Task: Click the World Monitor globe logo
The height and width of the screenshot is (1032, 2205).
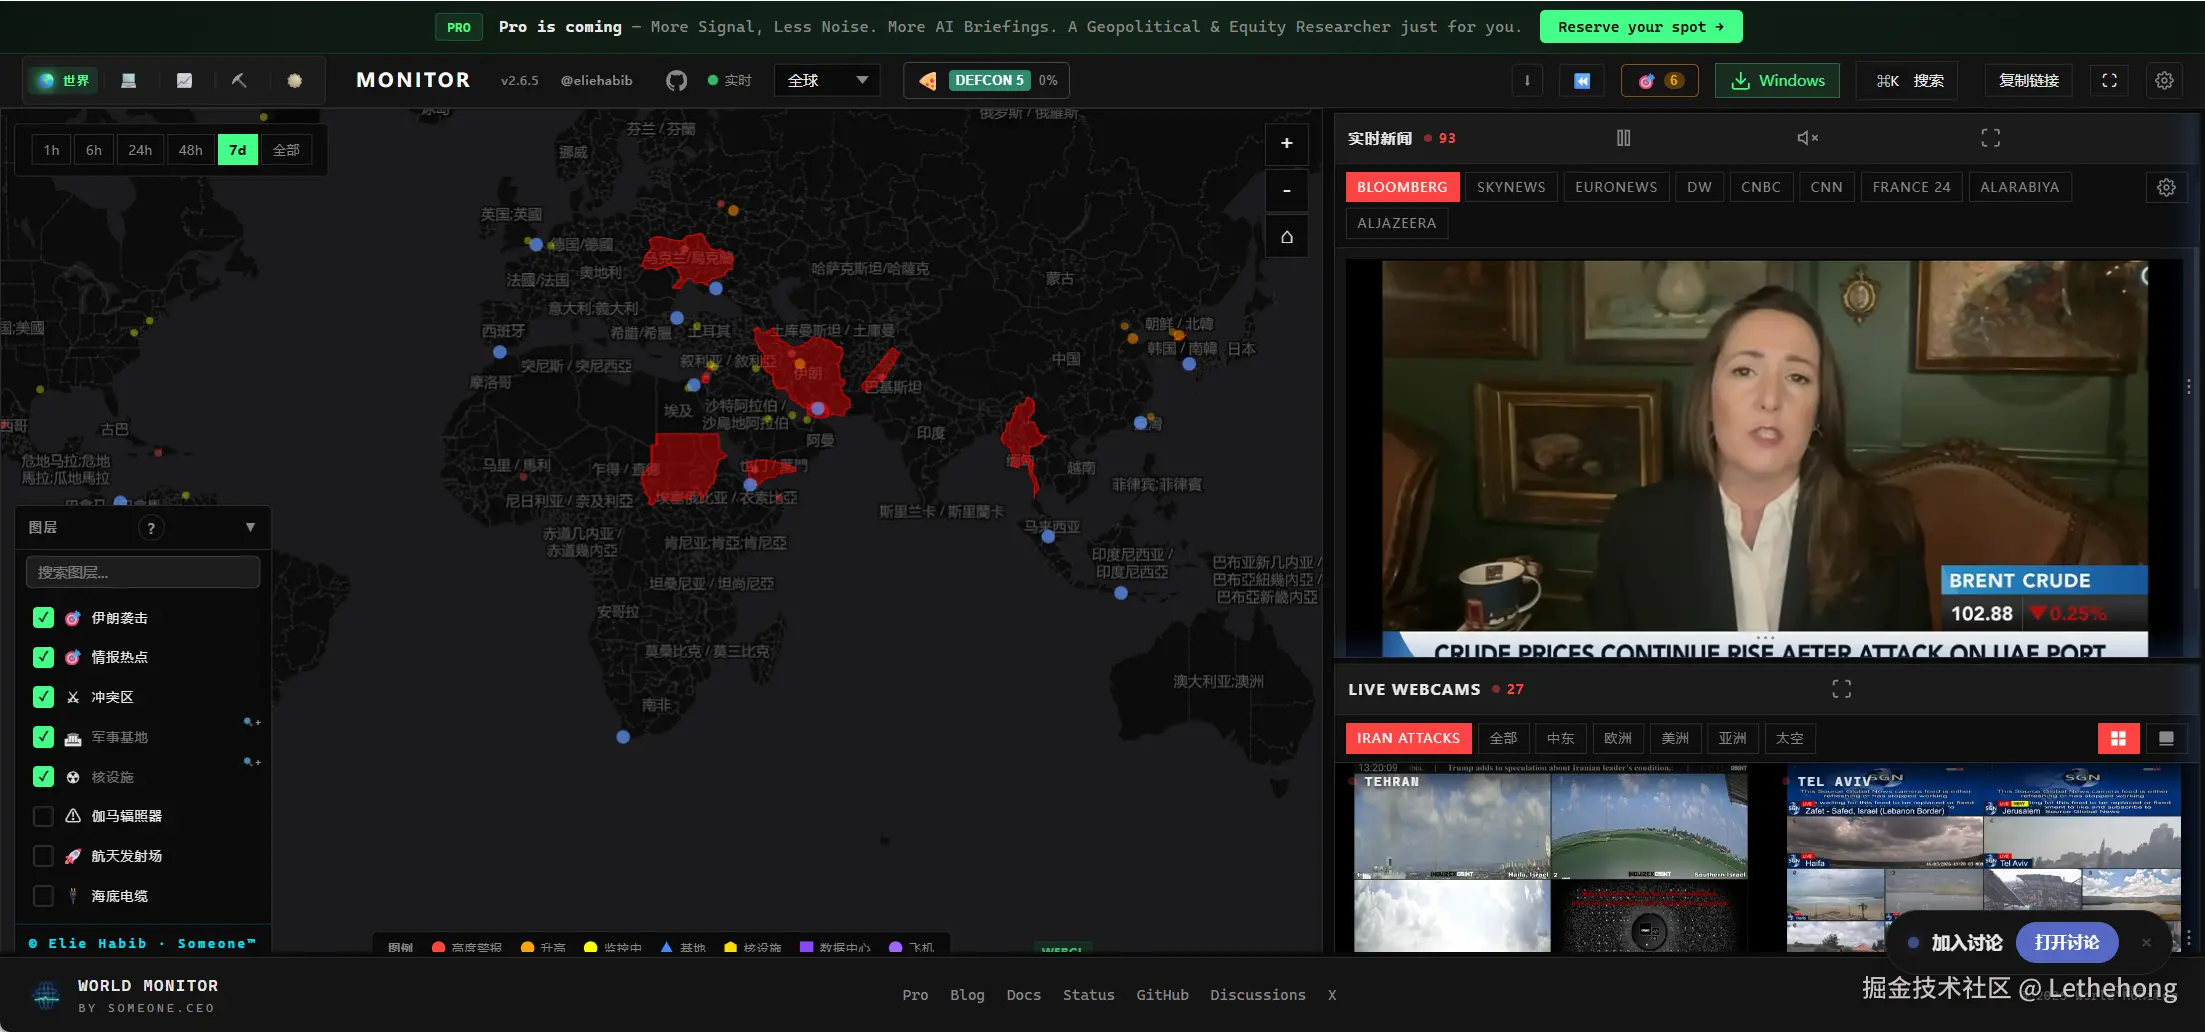Action: pyautogui.click(x=47, y=995)
